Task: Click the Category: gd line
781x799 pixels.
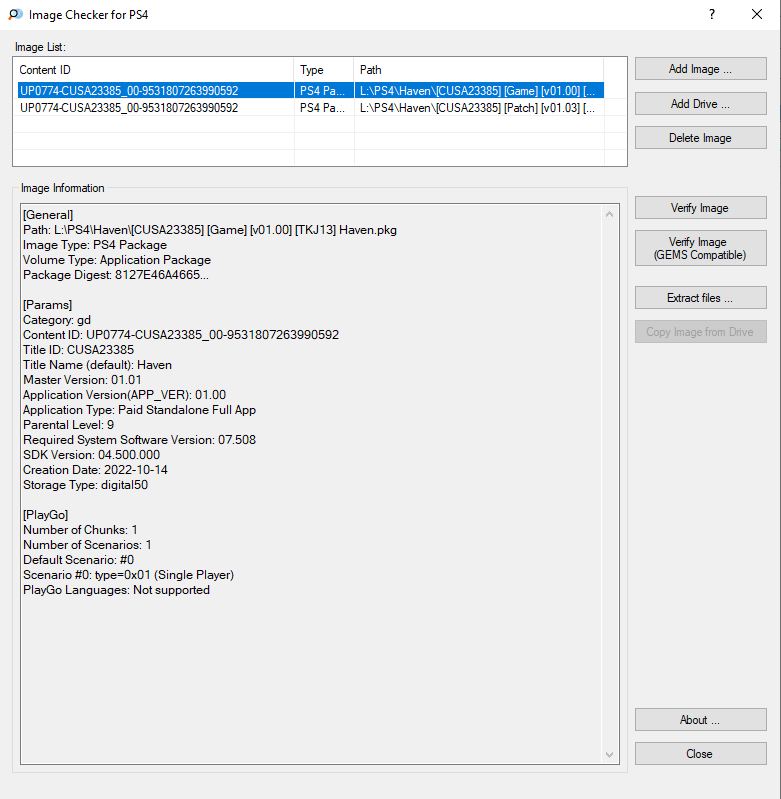Action: tap(57, 320)
